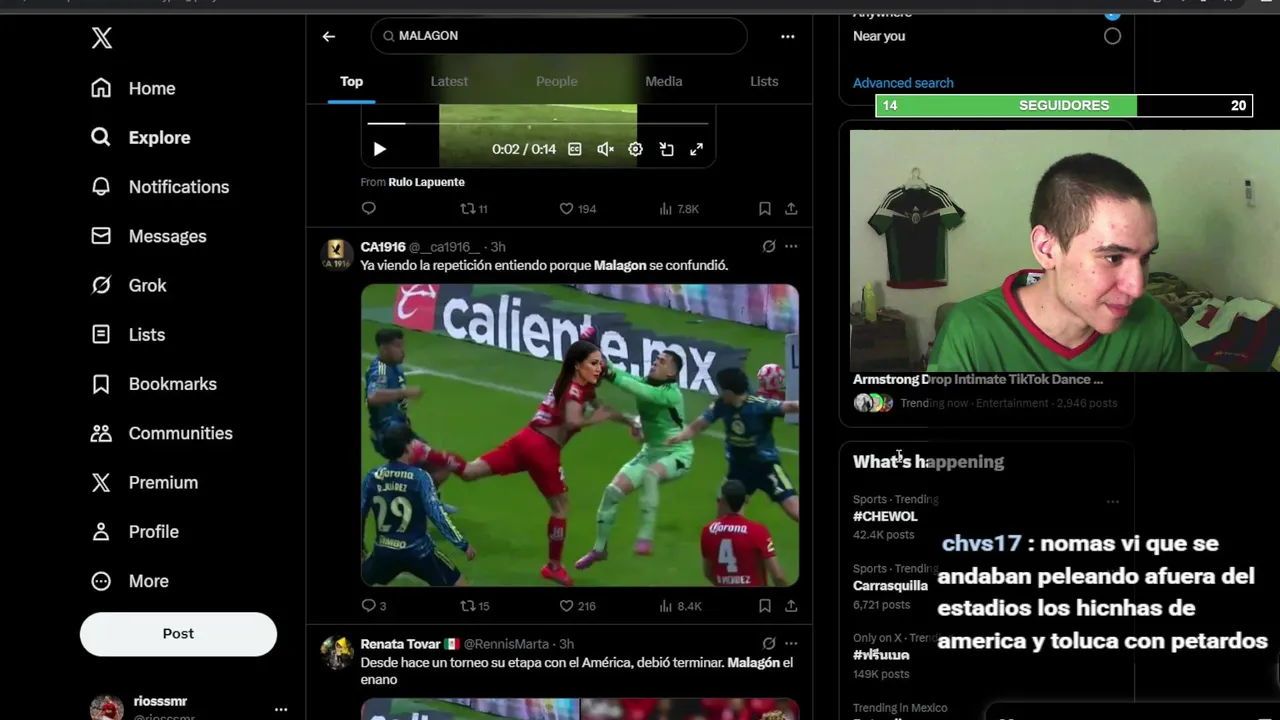
Task: Switch to the Media tab
Action: (664, 82)
